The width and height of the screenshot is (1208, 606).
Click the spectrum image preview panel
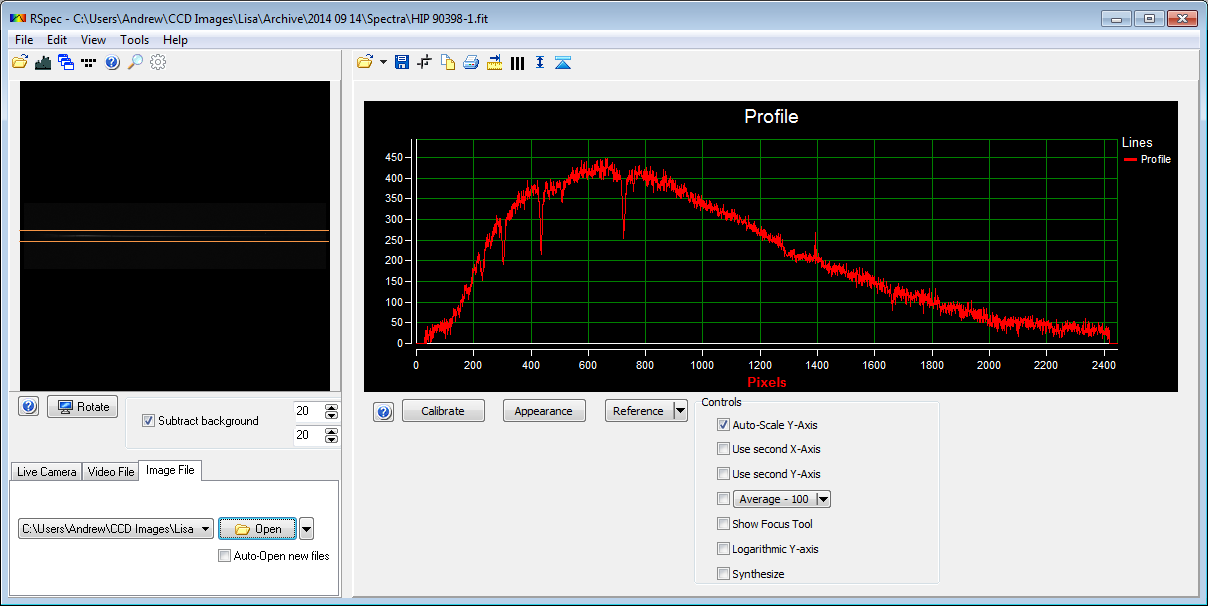pyautogui.click(x=175, y=235)
